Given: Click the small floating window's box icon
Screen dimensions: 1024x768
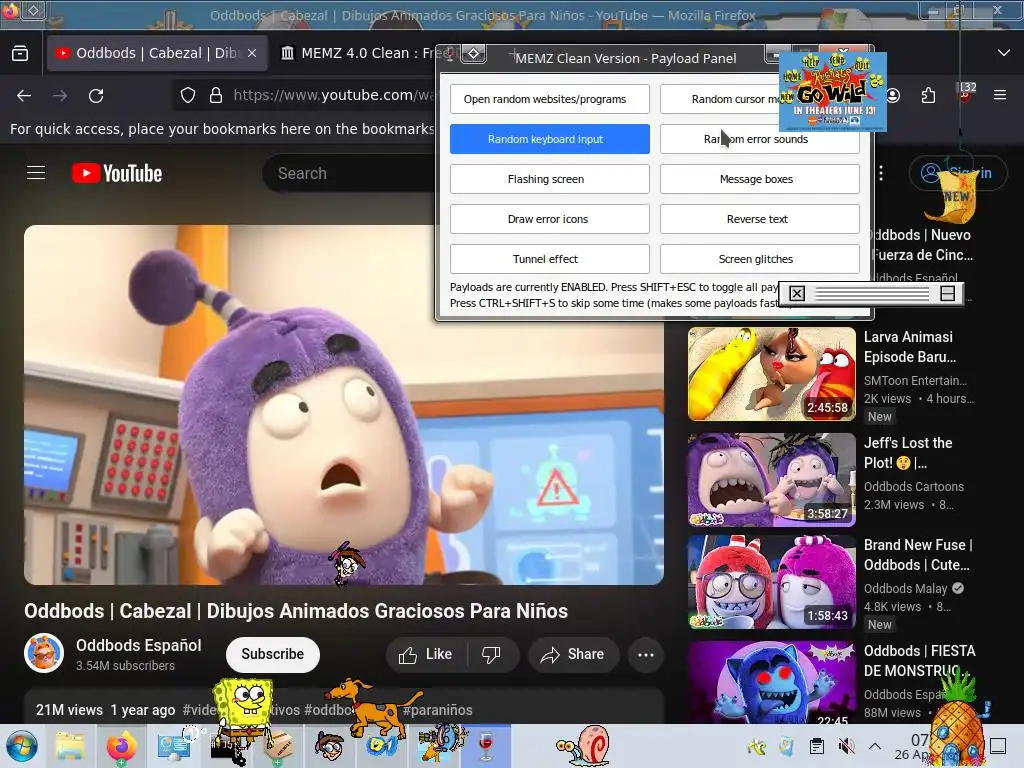Looking at the screenshot, I should (947, 294).
